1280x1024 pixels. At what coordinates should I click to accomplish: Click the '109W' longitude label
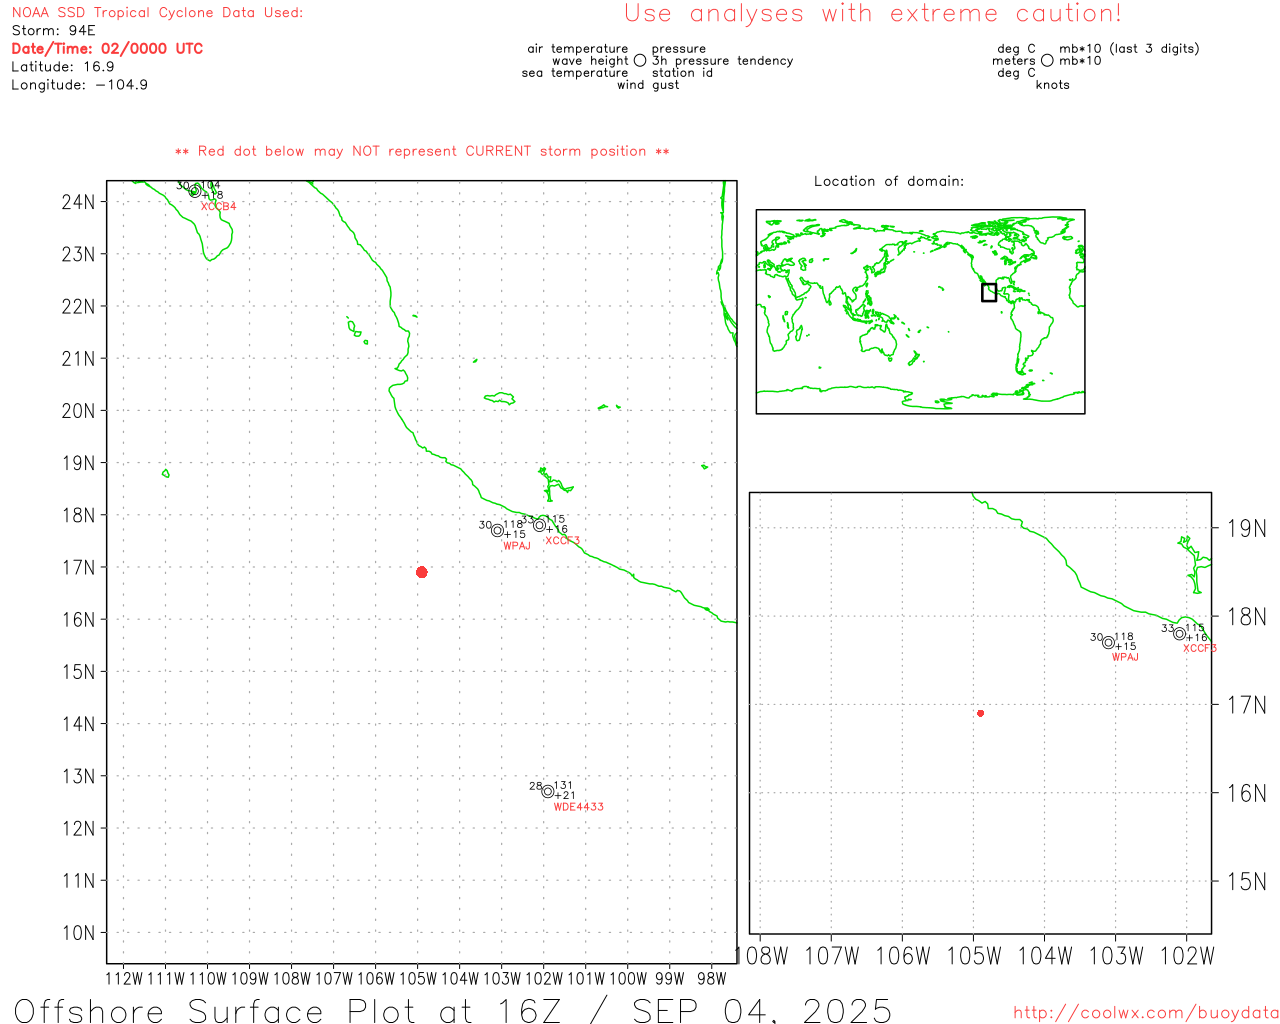pos(250,979)
